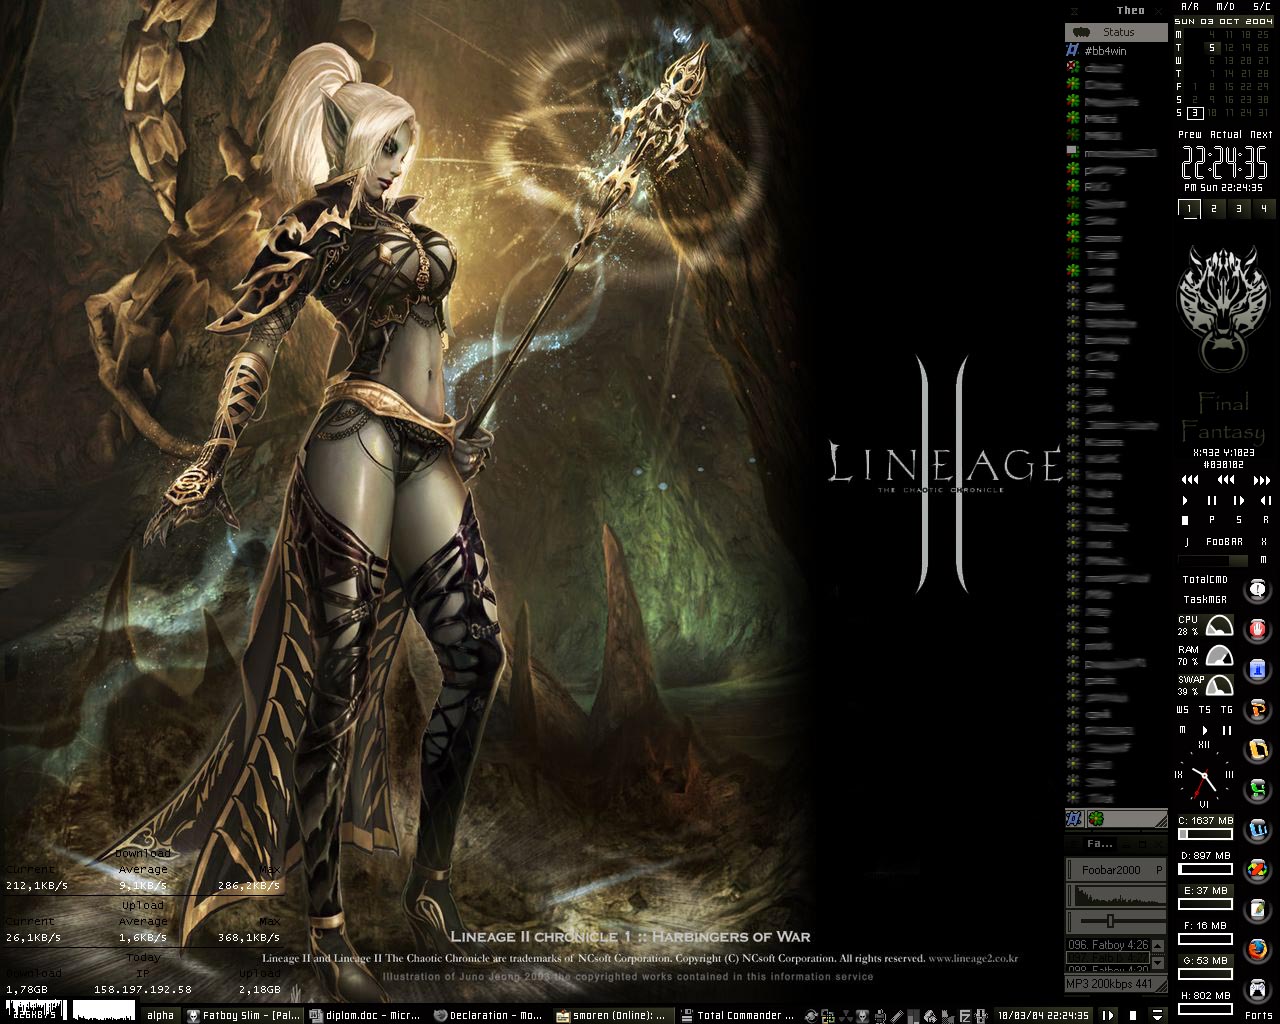This screenshot has height=1024, width=1280.
Task: Click the multicolor X icon in the dock
Action: [x=1257, y=869]
